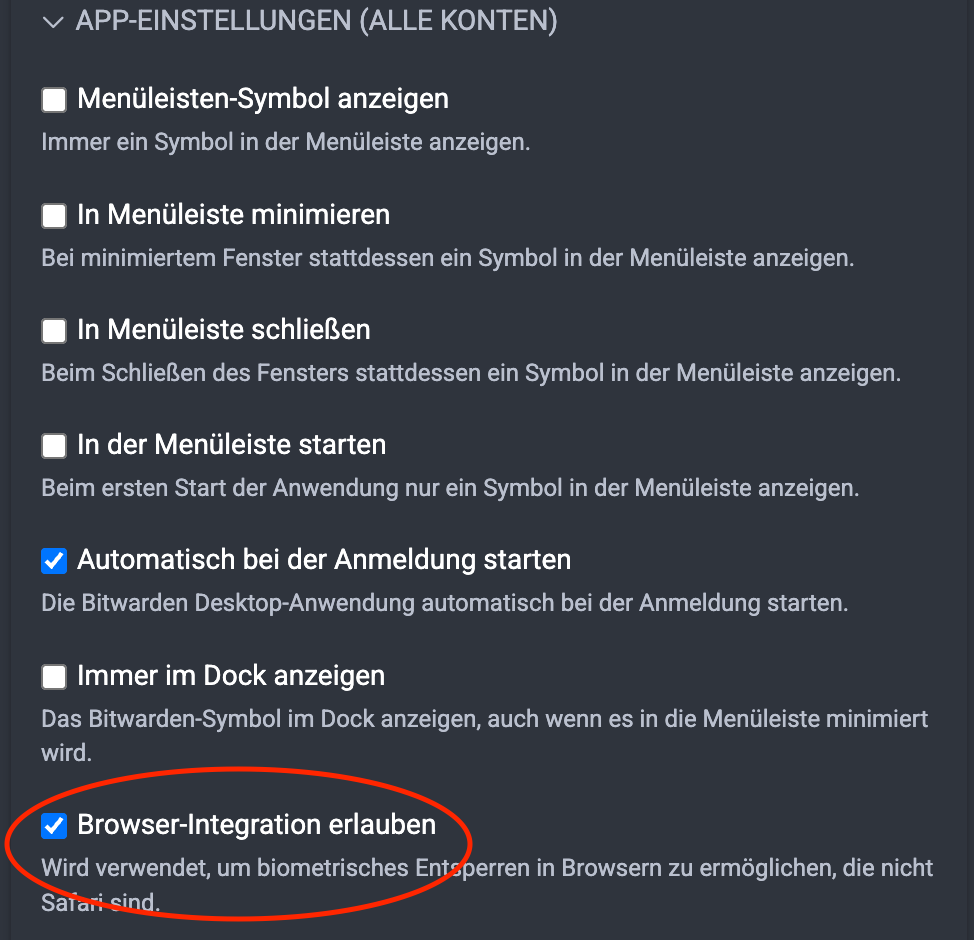Viewport: 974px width, 940px height.
Task: Click the In Menüleiste minimieren label
Action: (x=232, y=215)
